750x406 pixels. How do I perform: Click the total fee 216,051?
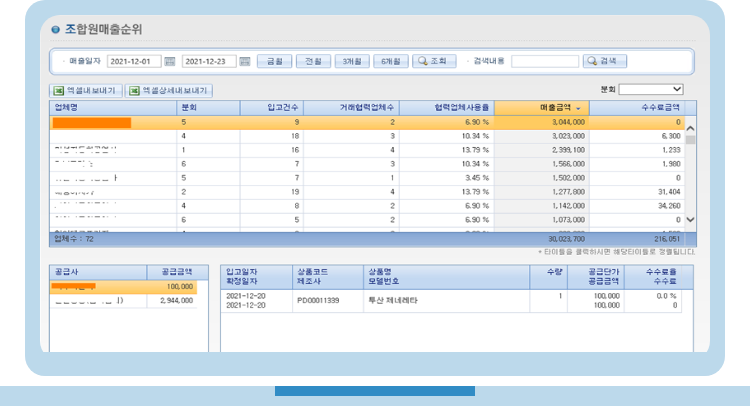coord(667,239)
